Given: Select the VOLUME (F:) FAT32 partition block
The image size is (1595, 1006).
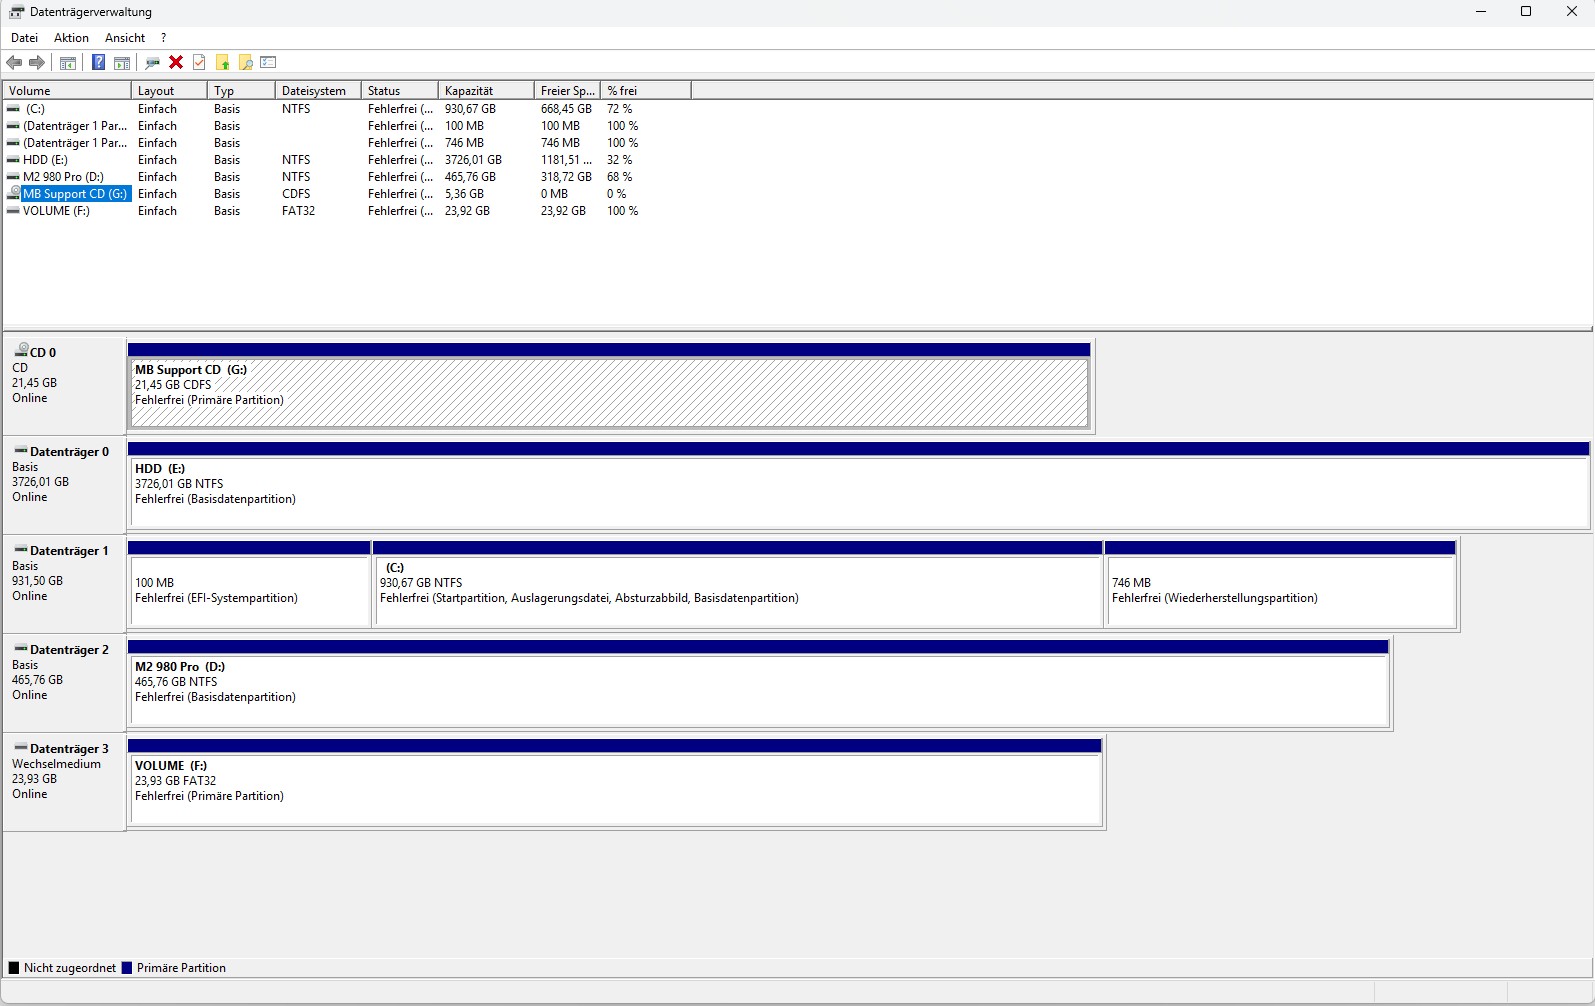Looking at the screenshot, I should [615, 782].
